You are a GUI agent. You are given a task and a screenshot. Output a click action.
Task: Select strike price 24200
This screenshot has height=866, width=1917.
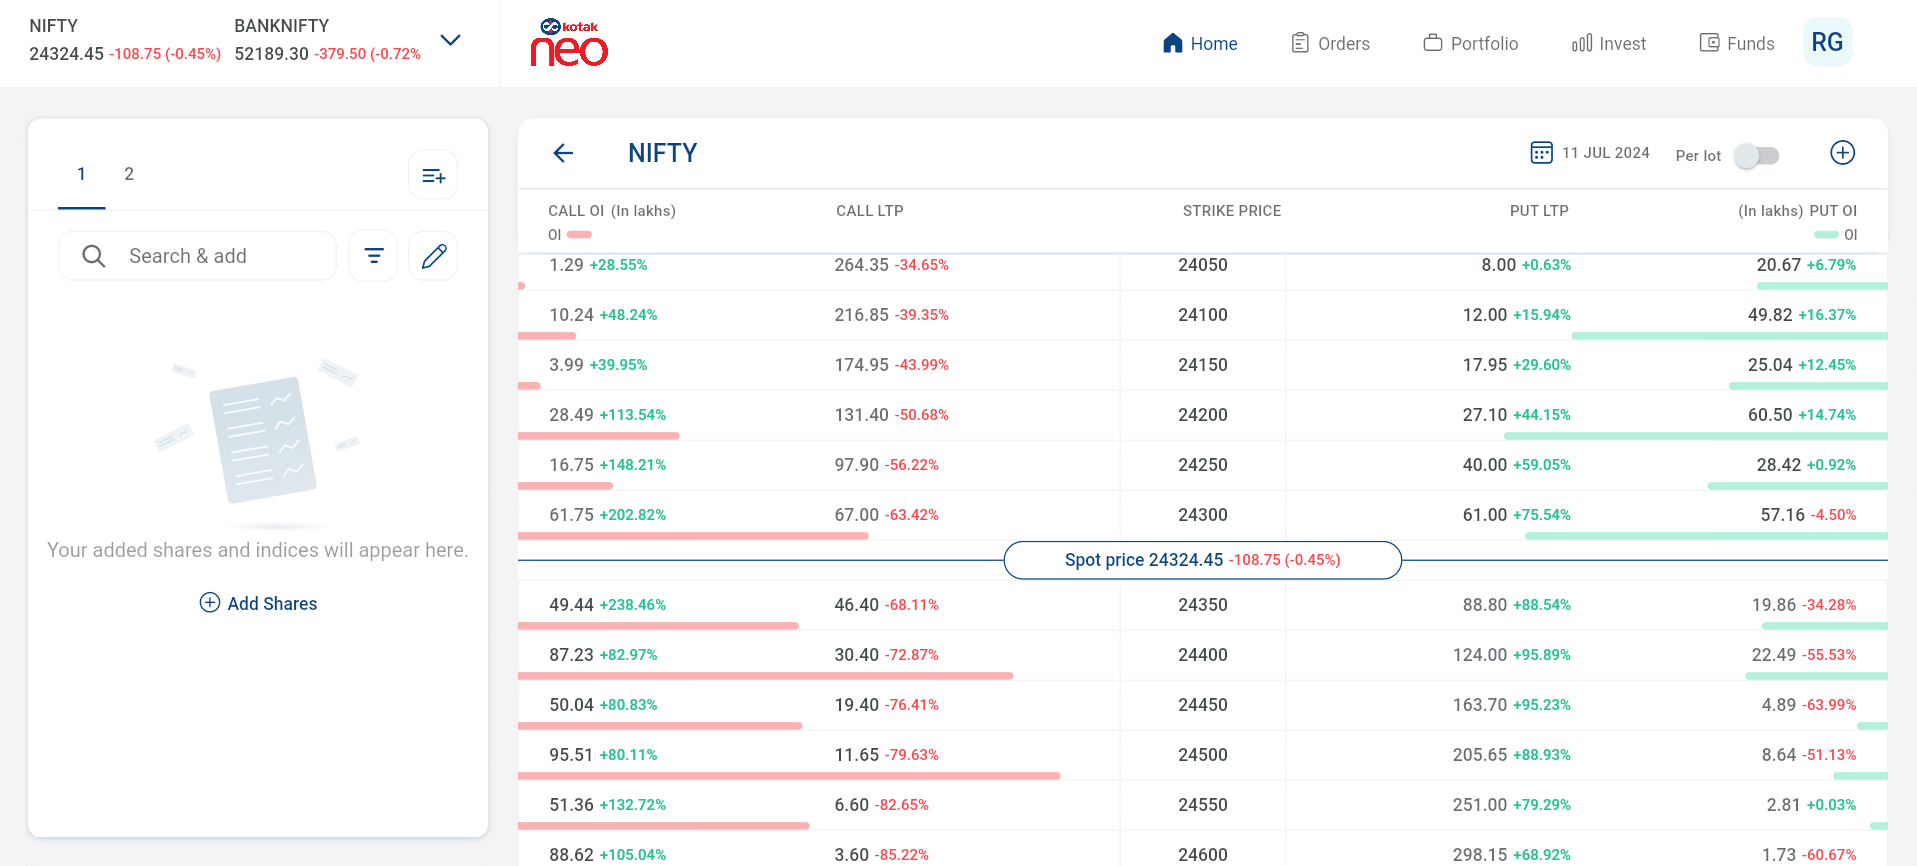pos(1202,415)
